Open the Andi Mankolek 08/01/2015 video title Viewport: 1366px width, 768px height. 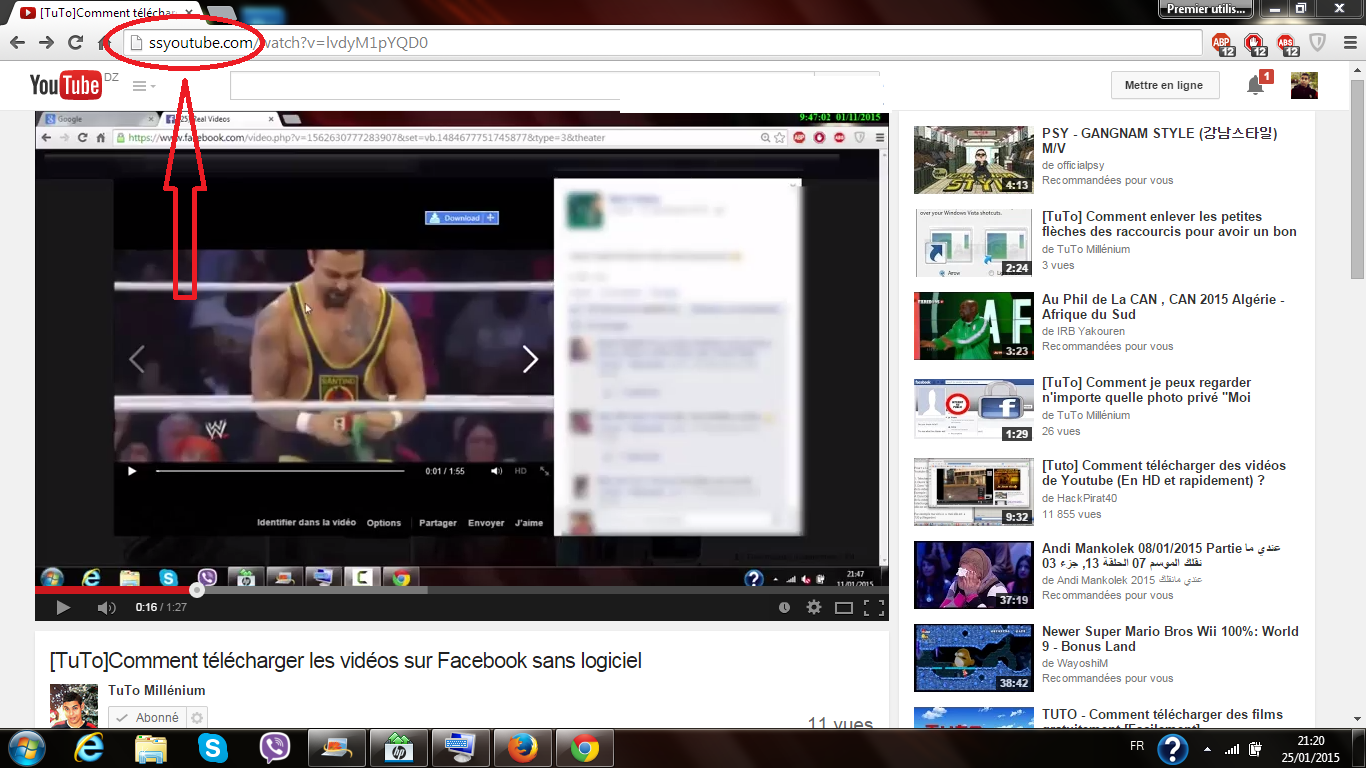coord(1161,556)
